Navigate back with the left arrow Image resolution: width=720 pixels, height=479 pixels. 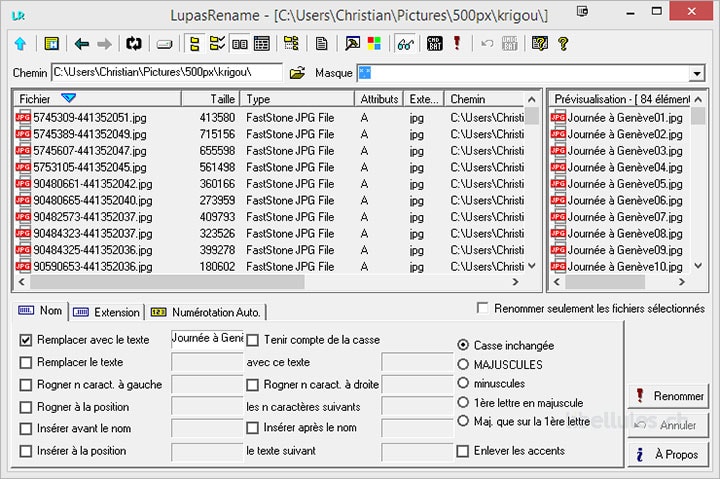pyautogui.click(x=82, y=44)
